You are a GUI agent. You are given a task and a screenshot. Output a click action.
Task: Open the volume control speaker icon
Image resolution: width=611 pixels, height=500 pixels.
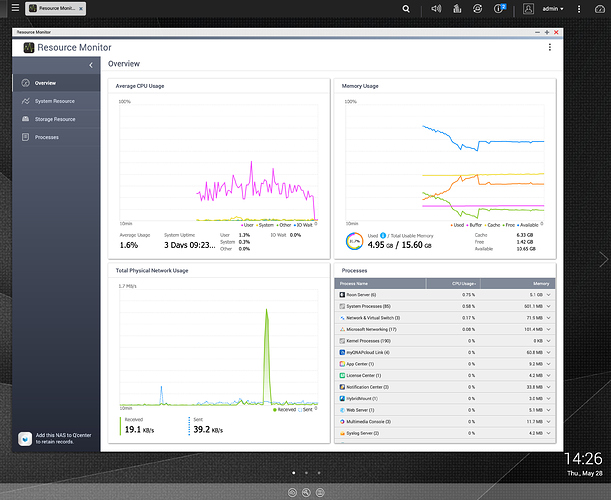(436, 9)
